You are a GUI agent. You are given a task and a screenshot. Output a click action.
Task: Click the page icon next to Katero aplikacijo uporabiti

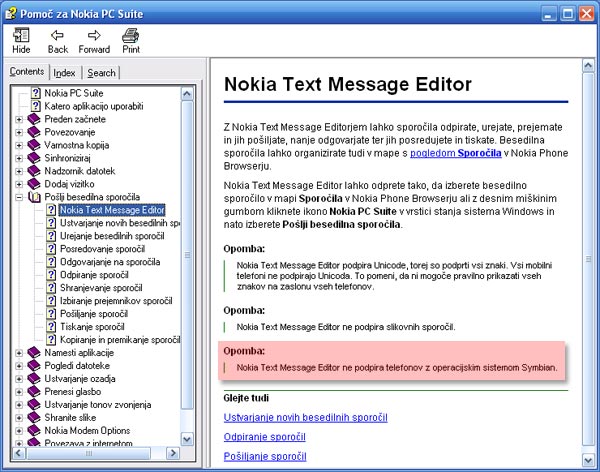tap(35, 105)
